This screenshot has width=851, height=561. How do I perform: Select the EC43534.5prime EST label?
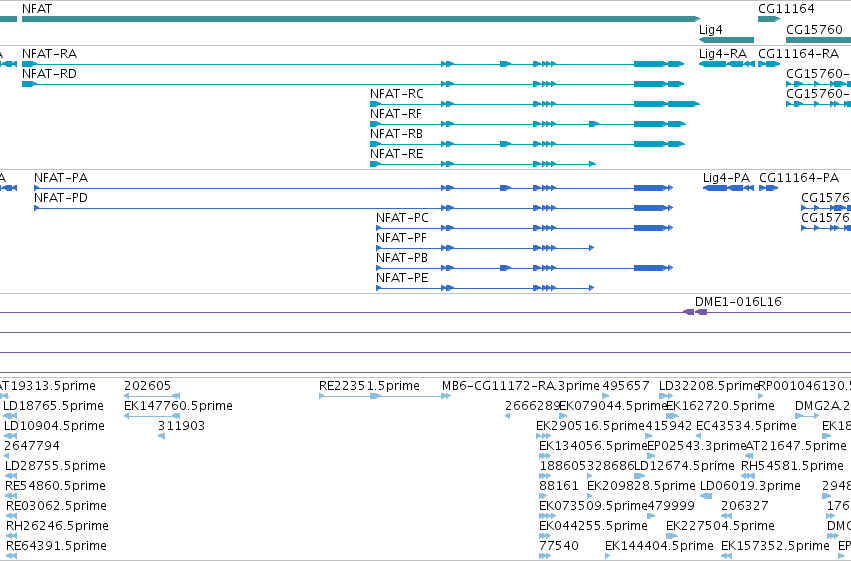tap(746, 426)
